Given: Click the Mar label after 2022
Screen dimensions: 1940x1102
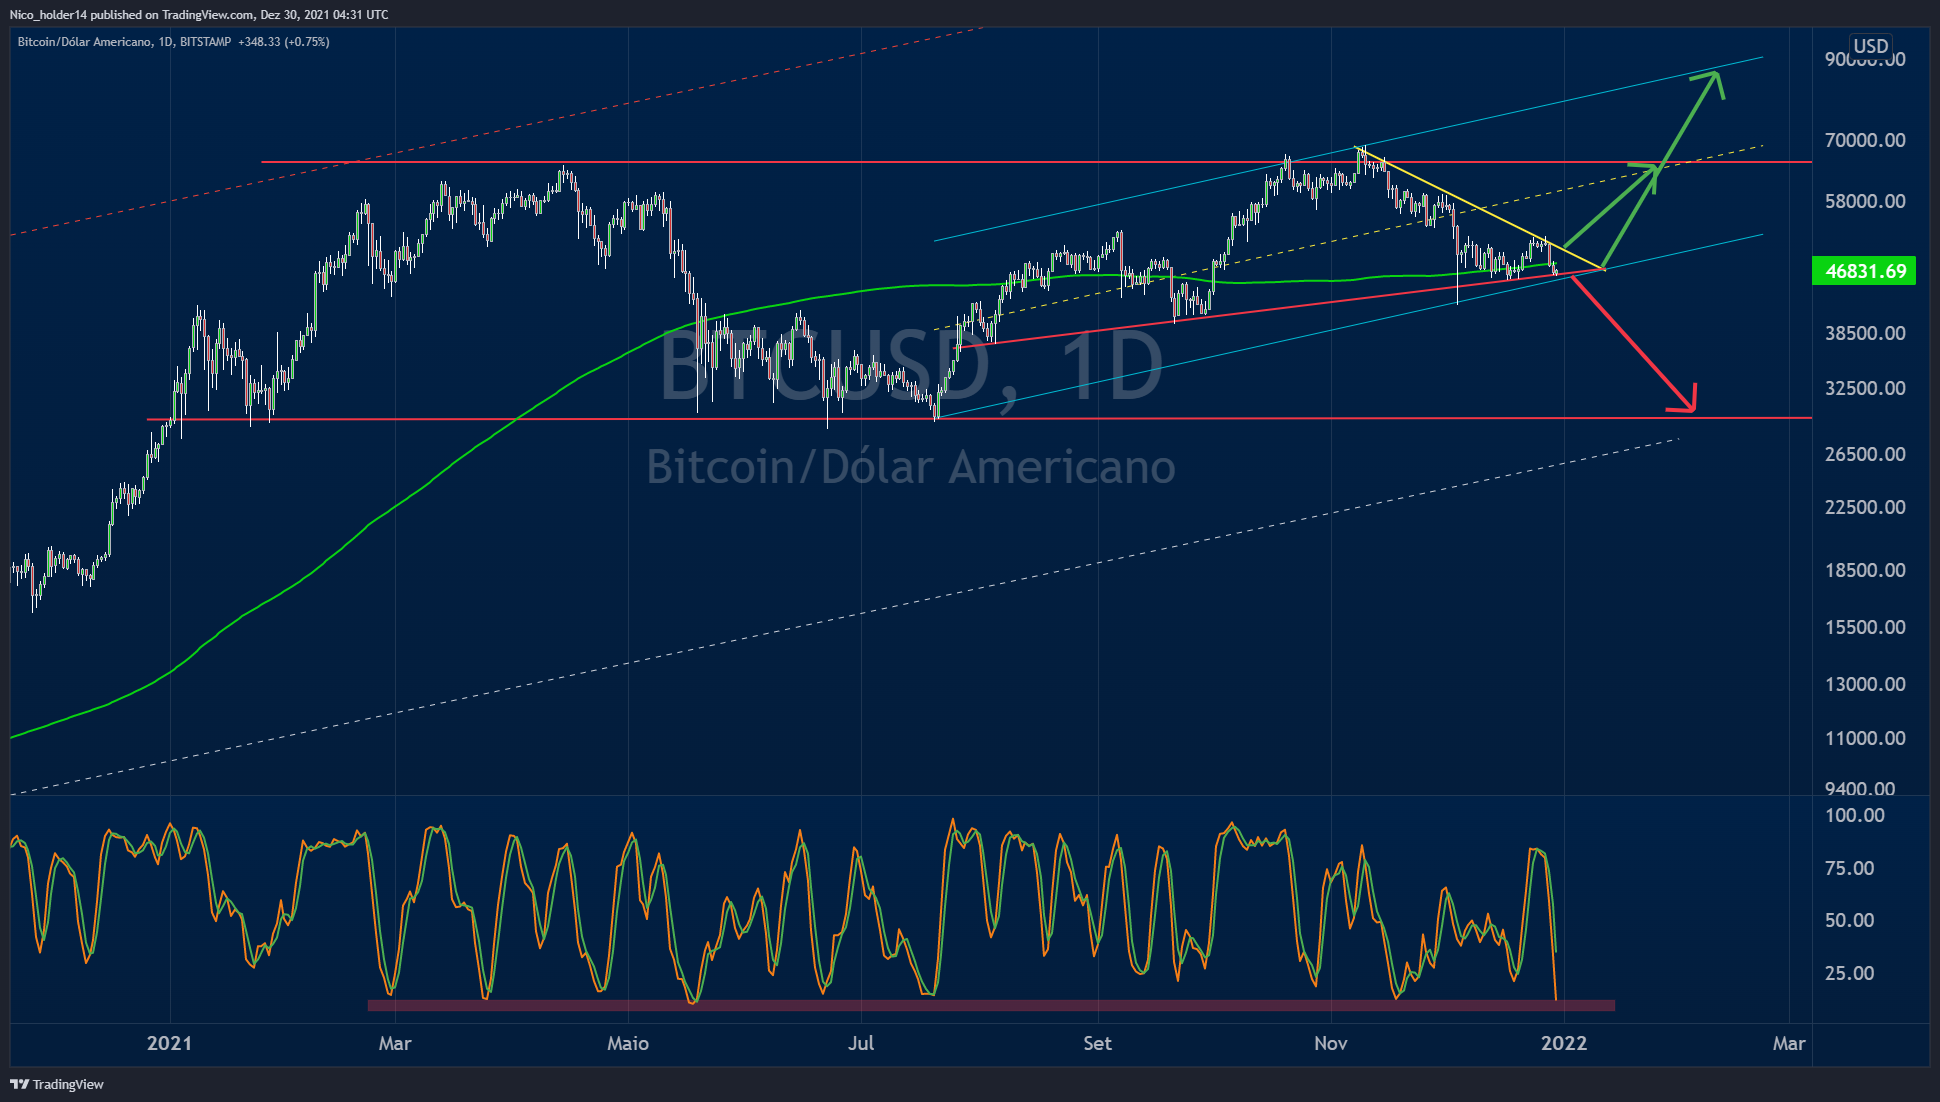Looking at the screenshot, I should coord(1789,1043).
